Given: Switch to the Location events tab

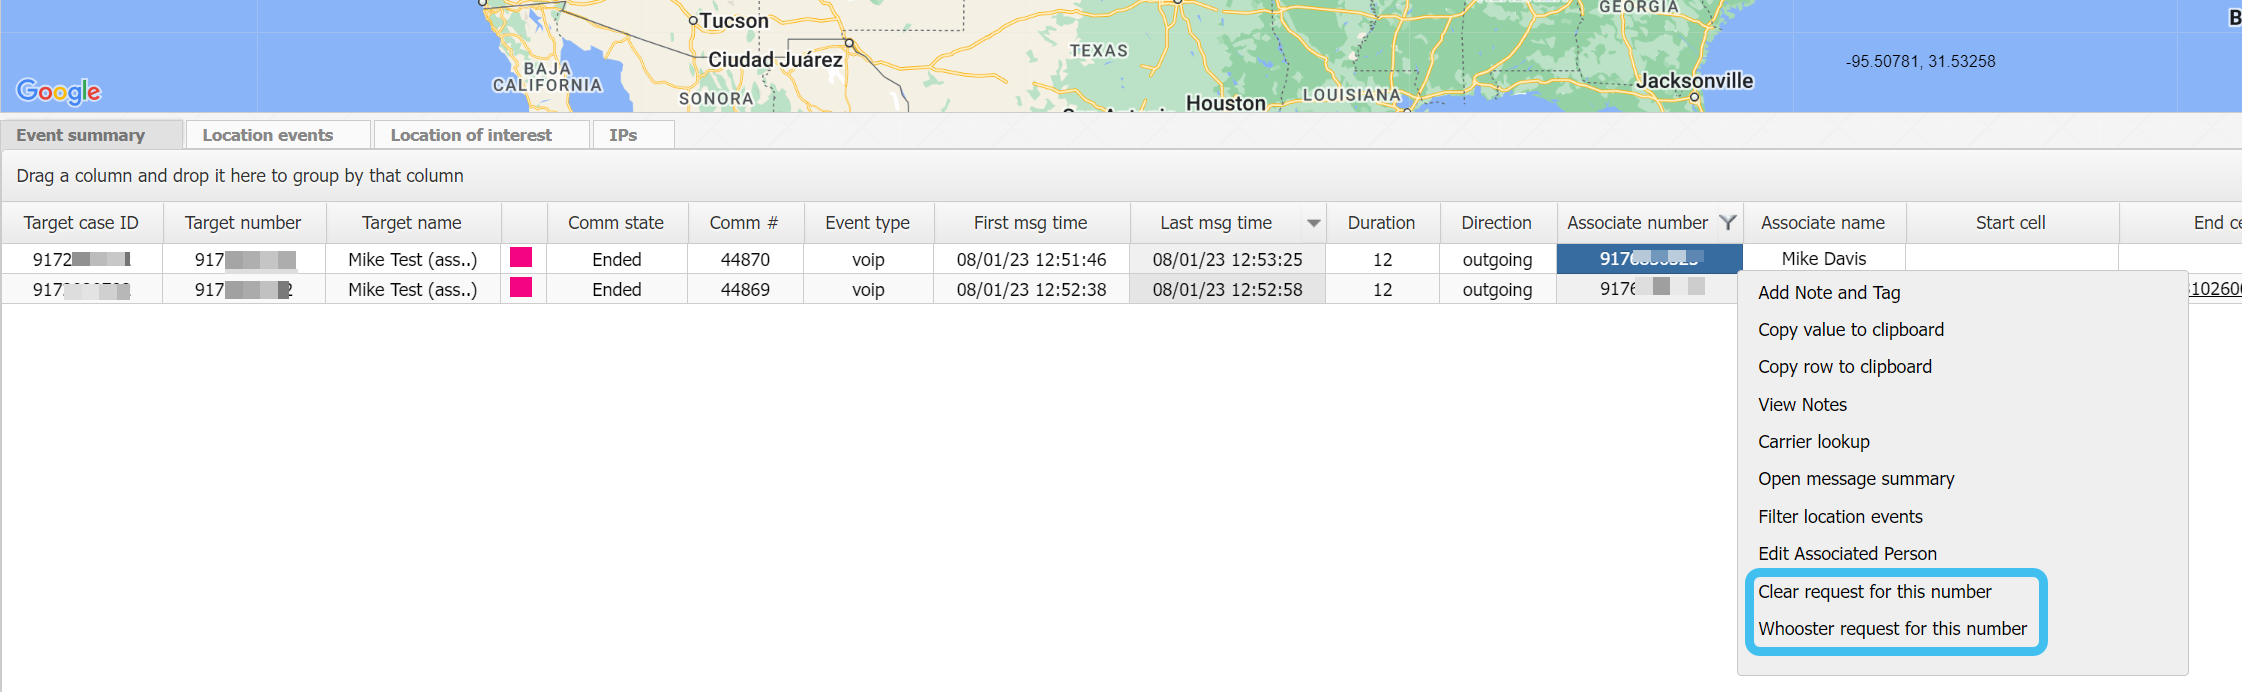Looking at the screenshot, I should click(x=268, y=135).
